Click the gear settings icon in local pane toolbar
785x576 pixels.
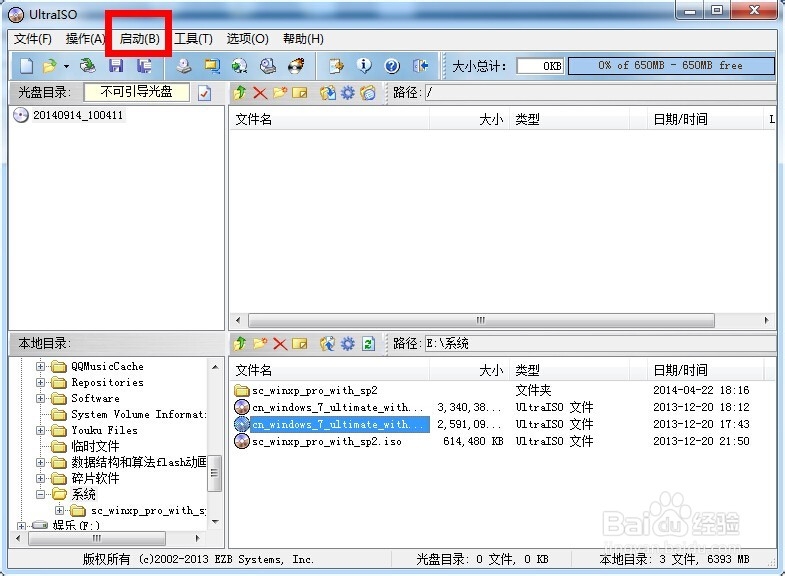[347, 344]
